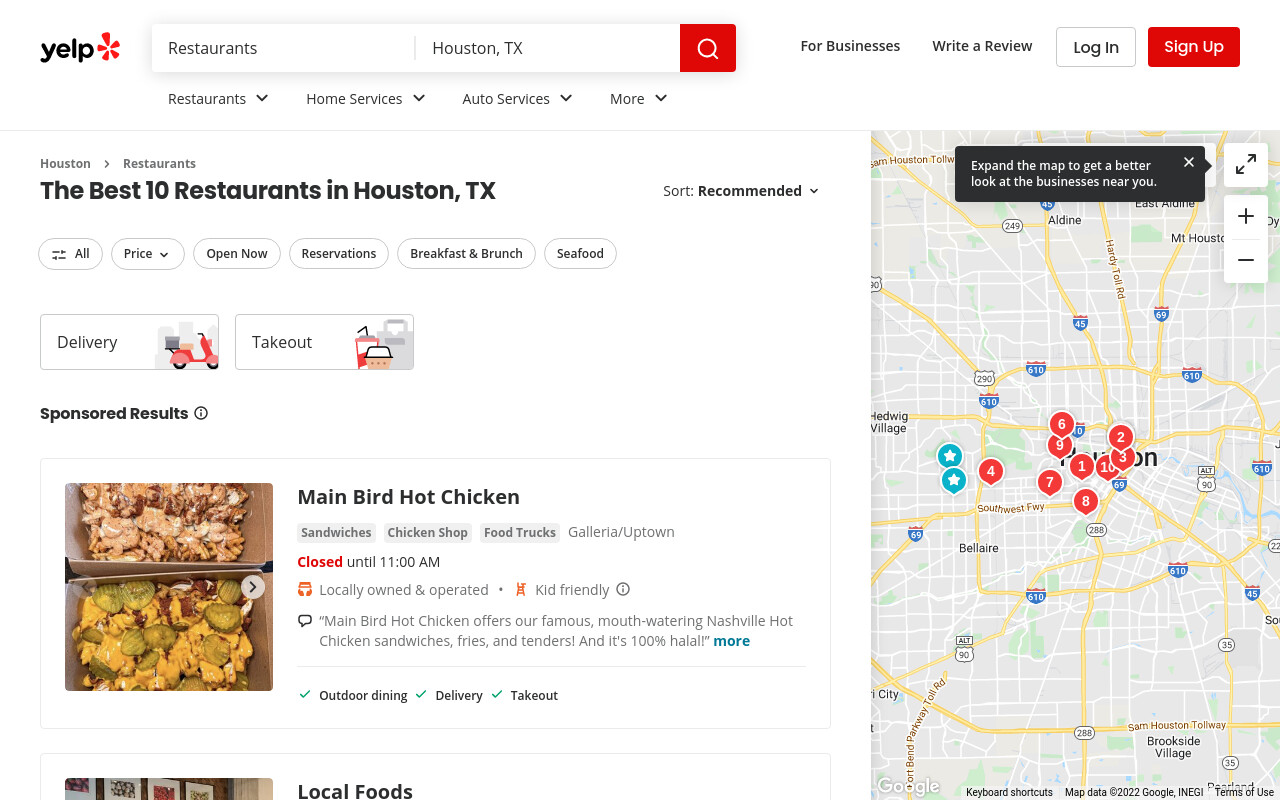Select the Takeout option card
1280x800 pixels.
(324, 342)
